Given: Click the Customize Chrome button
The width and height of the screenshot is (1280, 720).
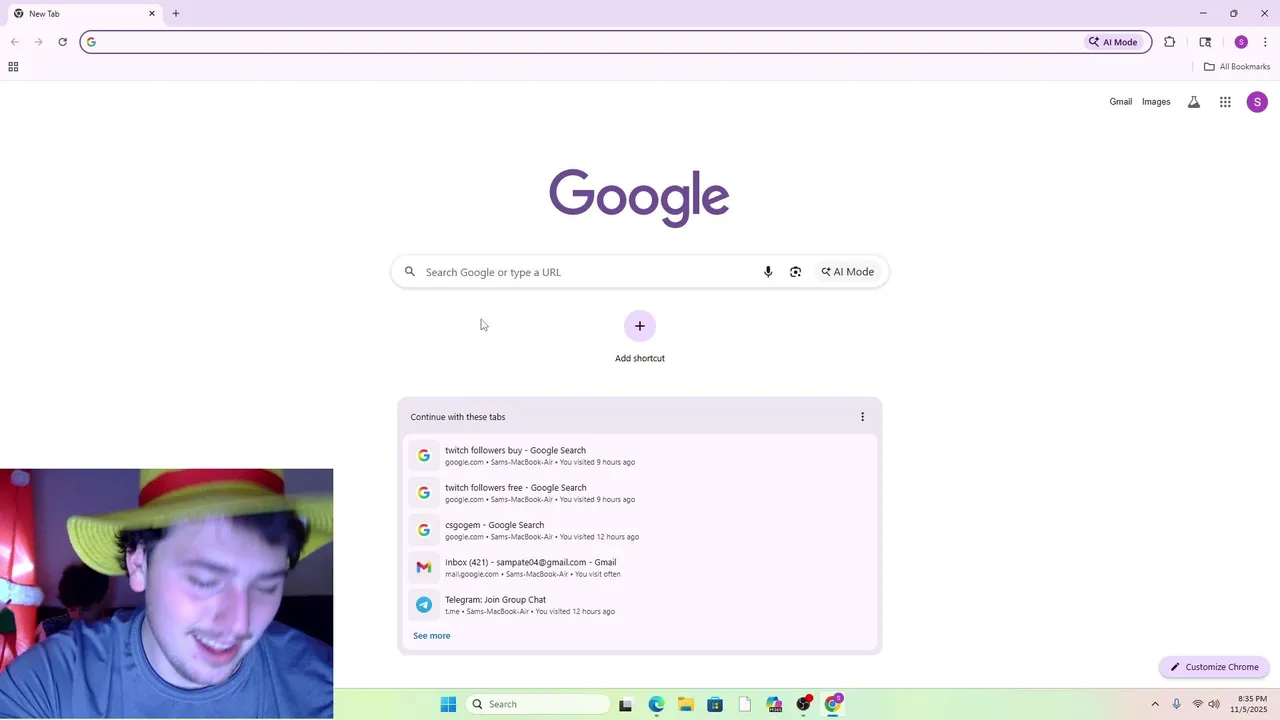Looking at the screenshot, I should (1214, 667).
